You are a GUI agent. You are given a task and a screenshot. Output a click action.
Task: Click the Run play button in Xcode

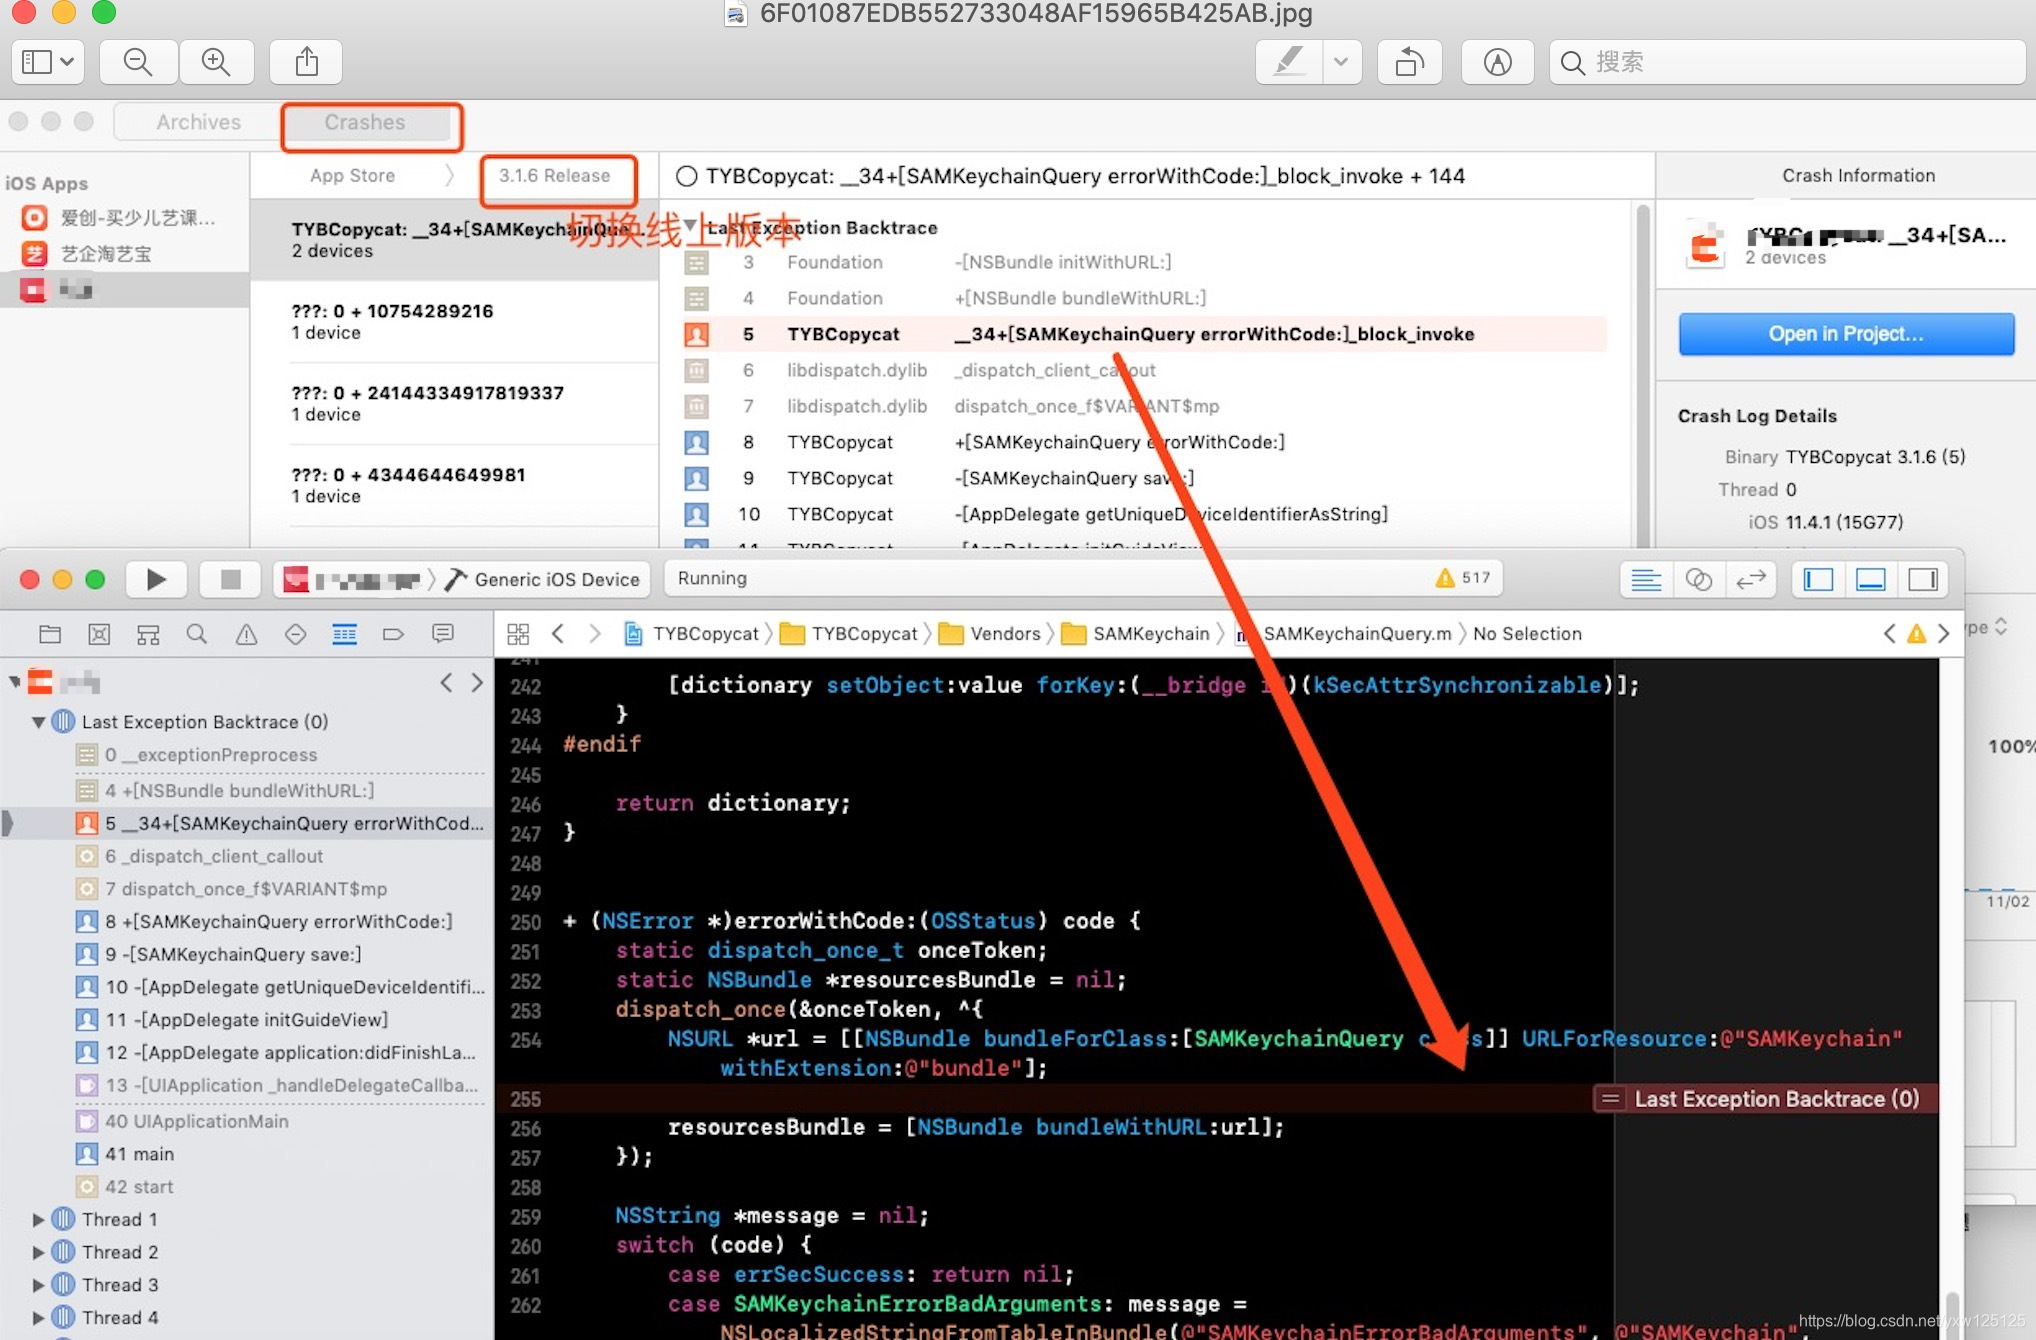pyautogui.click(x=156, y=579)
